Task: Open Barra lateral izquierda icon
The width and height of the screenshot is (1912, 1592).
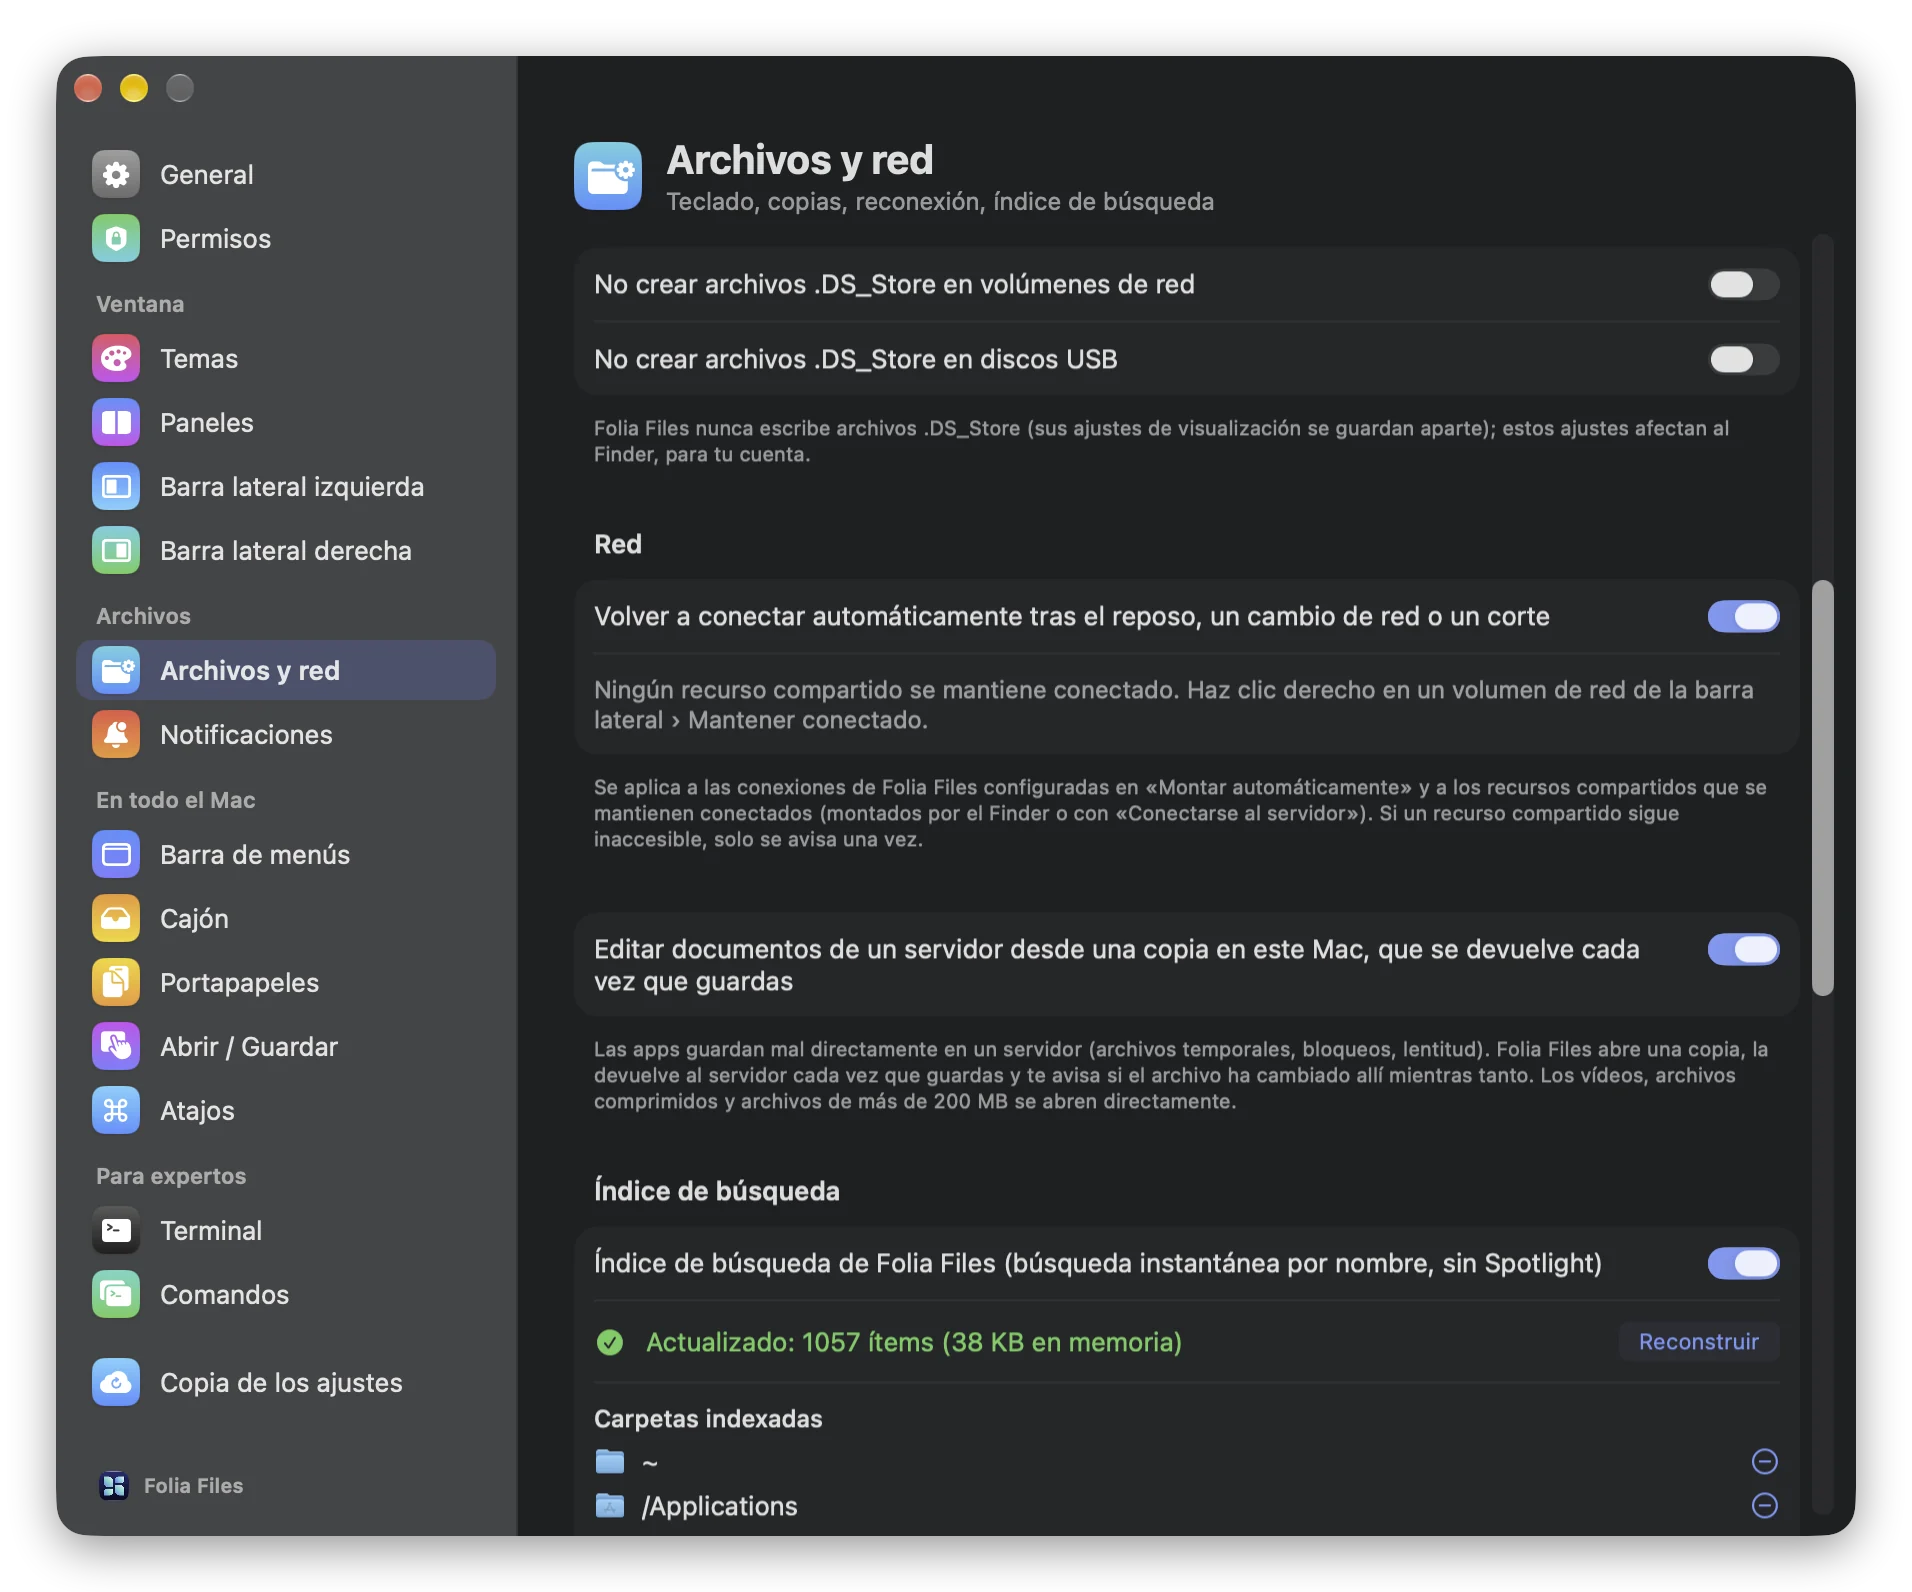Action: click(116, 487)
